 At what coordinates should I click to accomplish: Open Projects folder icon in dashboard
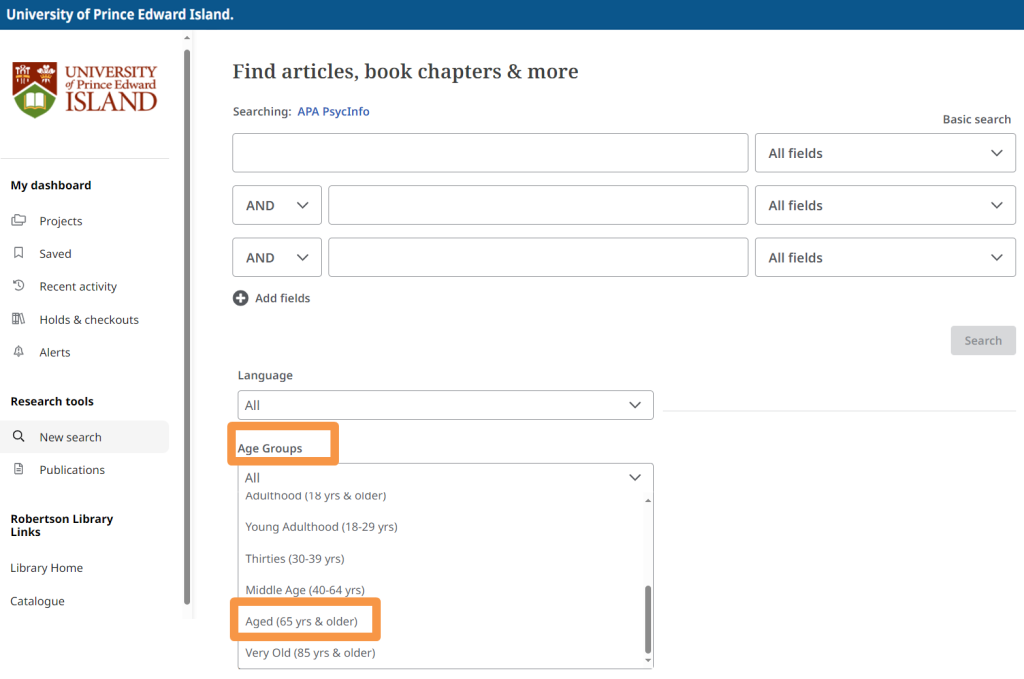(18, 221)
